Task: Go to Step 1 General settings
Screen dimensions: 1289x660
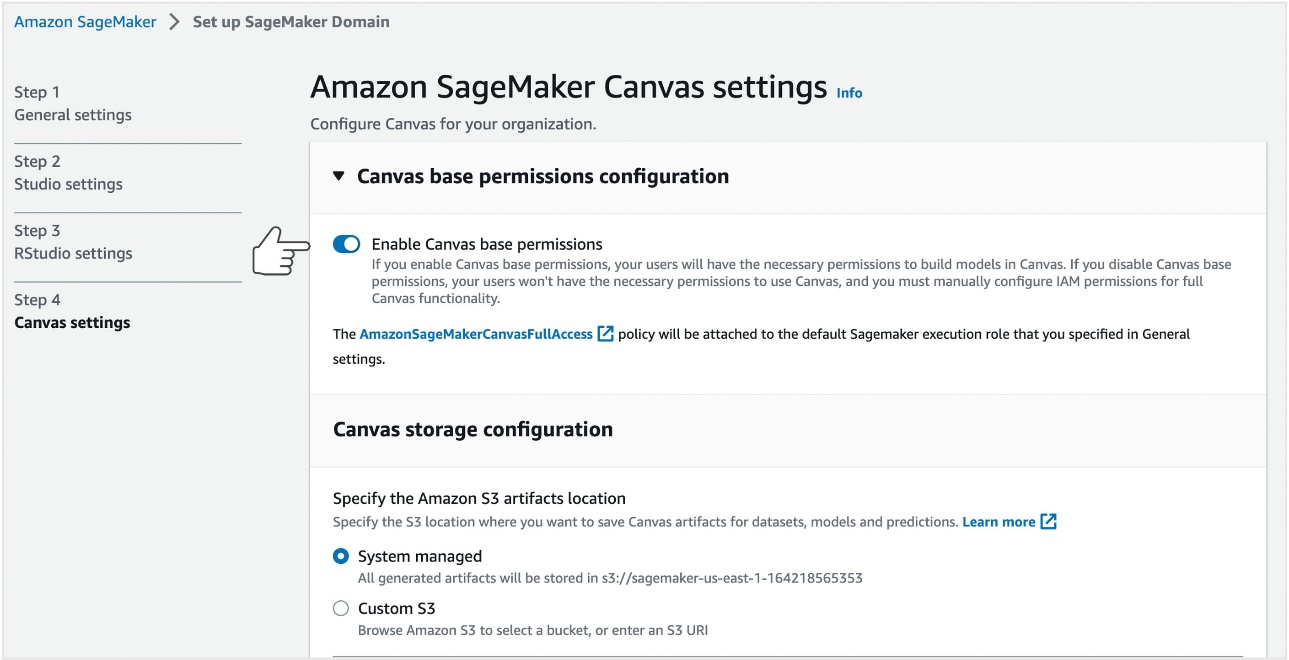Action: (73, 103)
